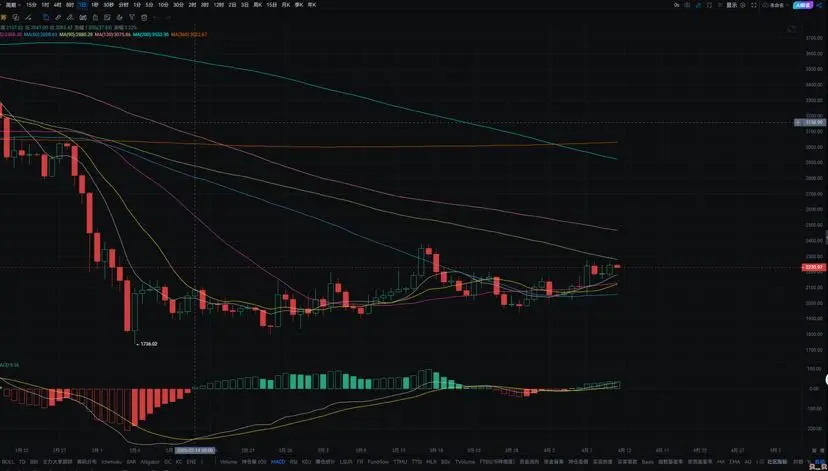Toggle the FundFlow sub-indicator
The image size is (828, 471).
(x=378, y=461)
